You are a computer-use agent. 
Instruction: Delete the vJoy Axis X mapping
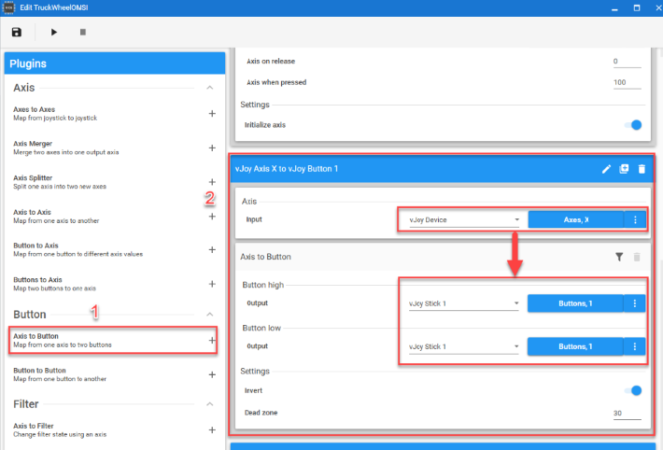[641, 169]
